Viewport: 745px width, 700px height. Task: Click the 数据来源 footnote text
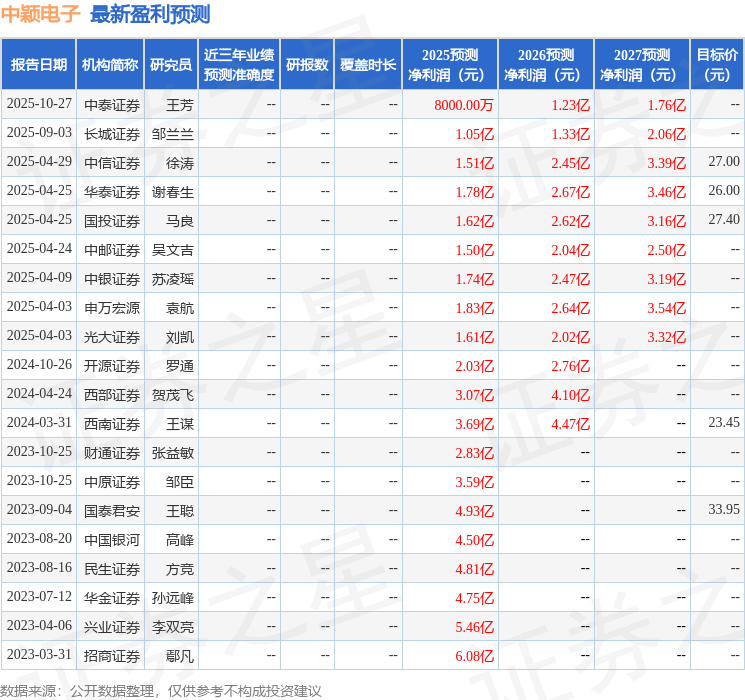[161, 690]
